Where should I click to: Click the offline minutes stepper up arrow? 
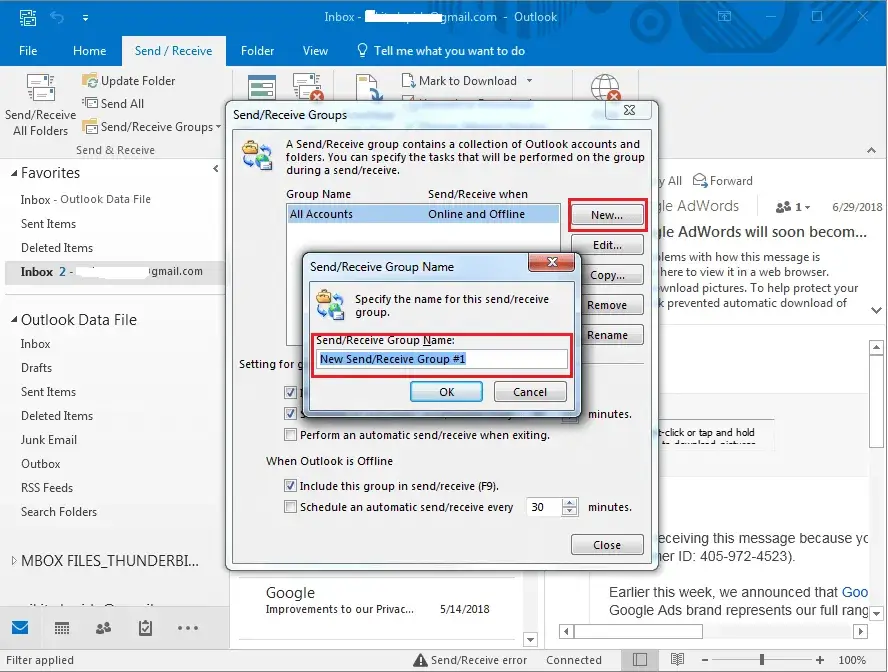tap(570, 502)
